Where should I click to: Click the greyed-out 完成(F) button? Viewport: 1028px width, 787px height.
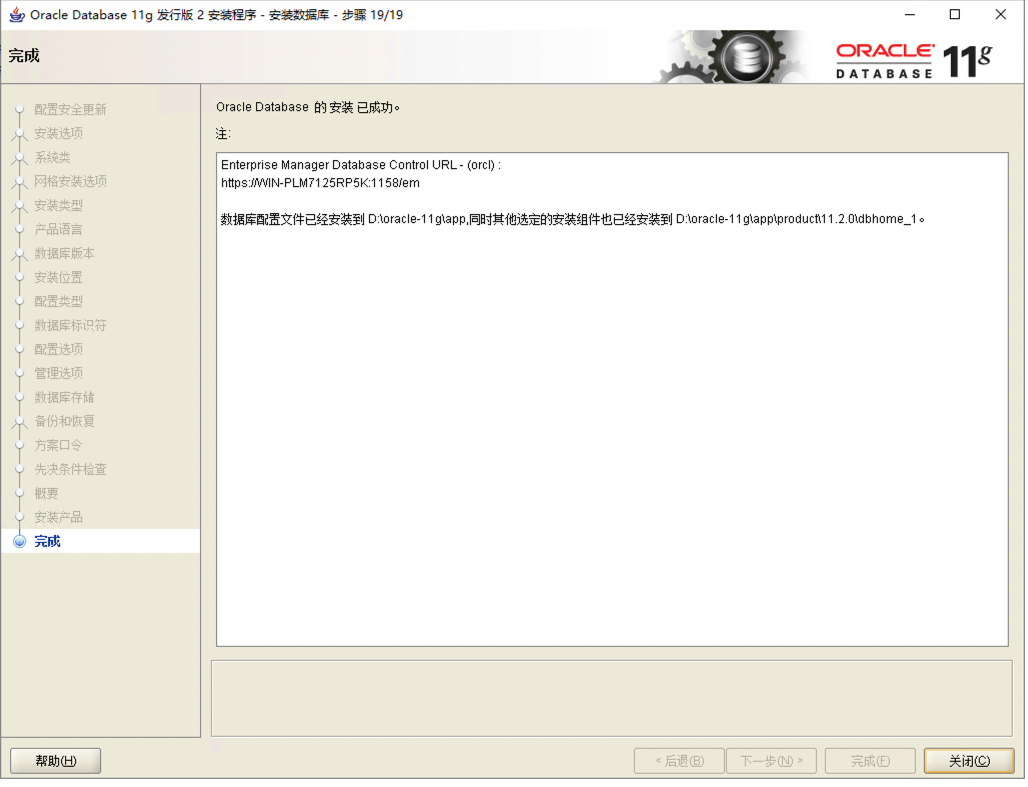click(x=869, y=761)
